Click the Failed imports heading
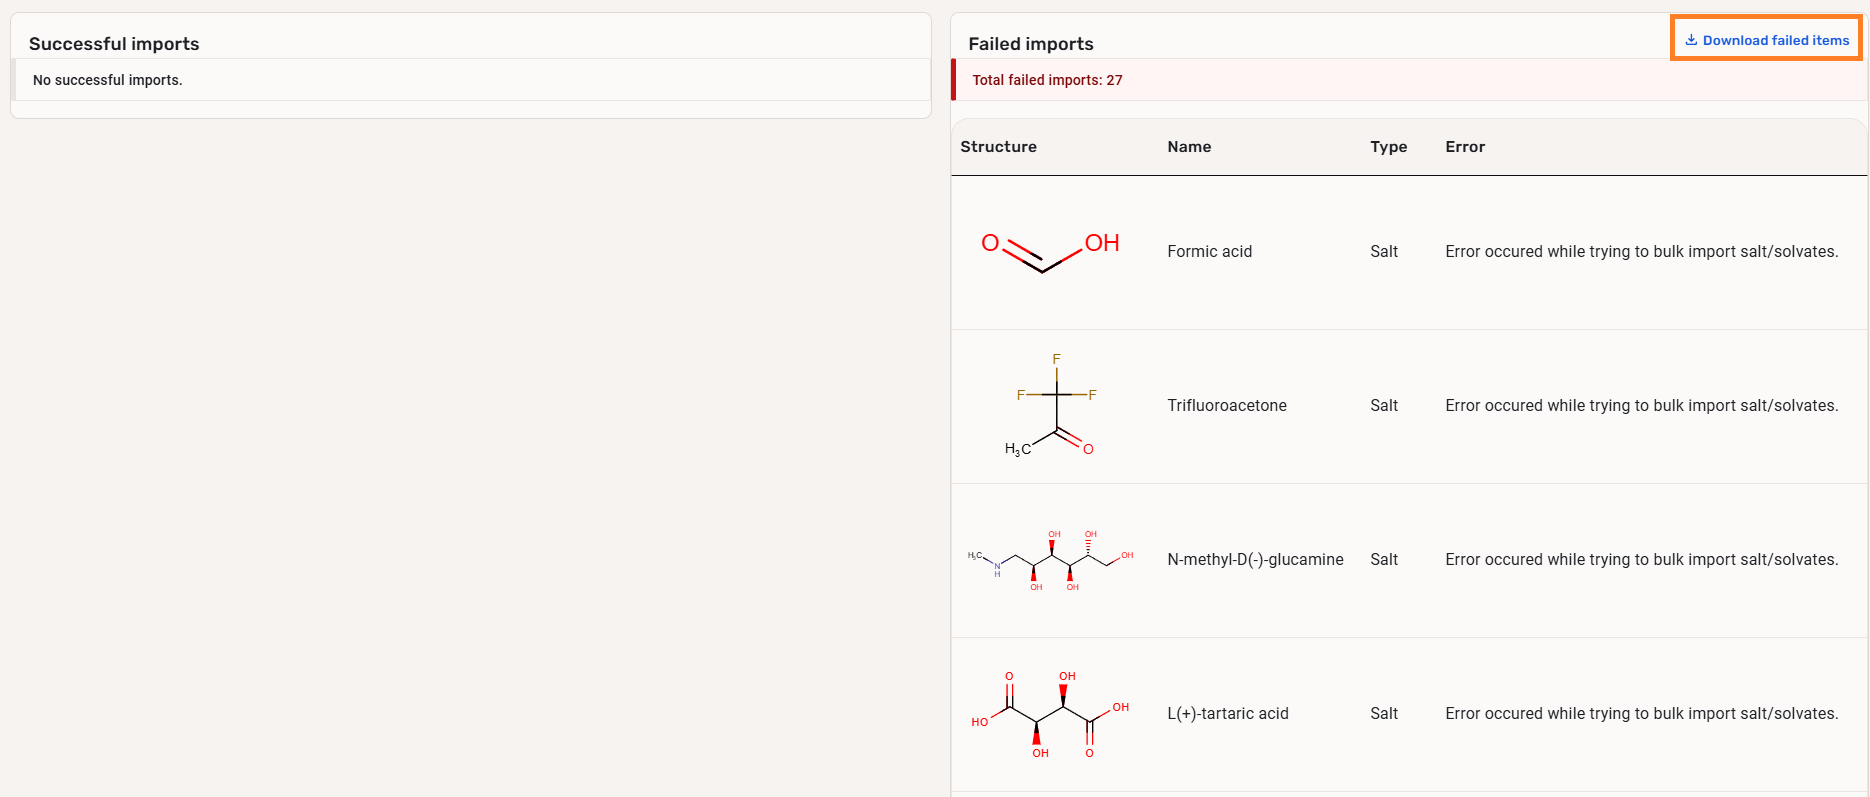Image resolution: width=1870 pixels, height=797 pixels. (1030, 44)
